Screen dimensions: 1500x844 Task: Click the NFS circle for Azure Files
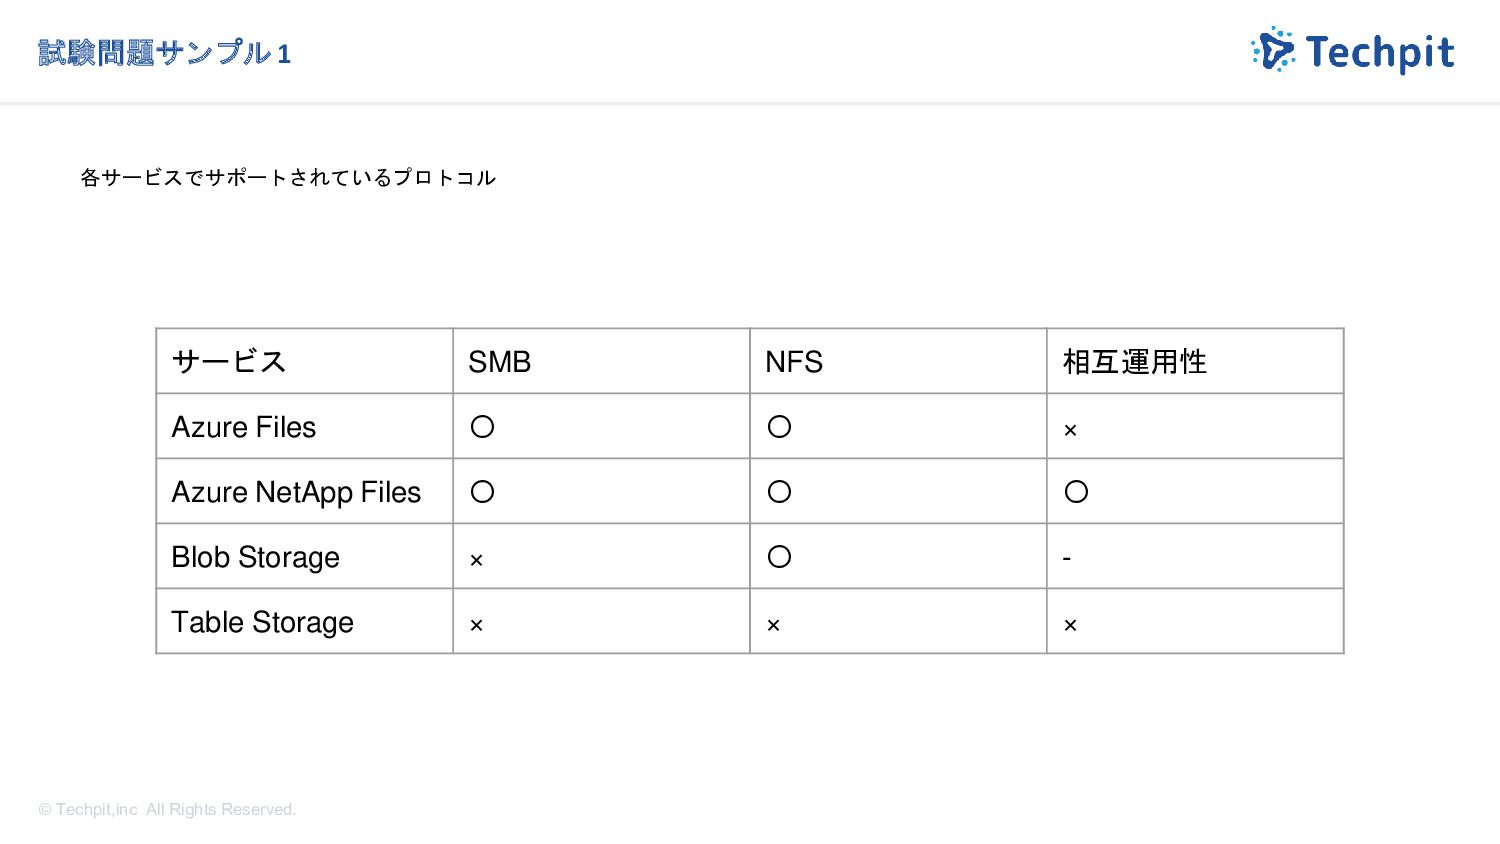pyautogui.click(x=779, y=427)
